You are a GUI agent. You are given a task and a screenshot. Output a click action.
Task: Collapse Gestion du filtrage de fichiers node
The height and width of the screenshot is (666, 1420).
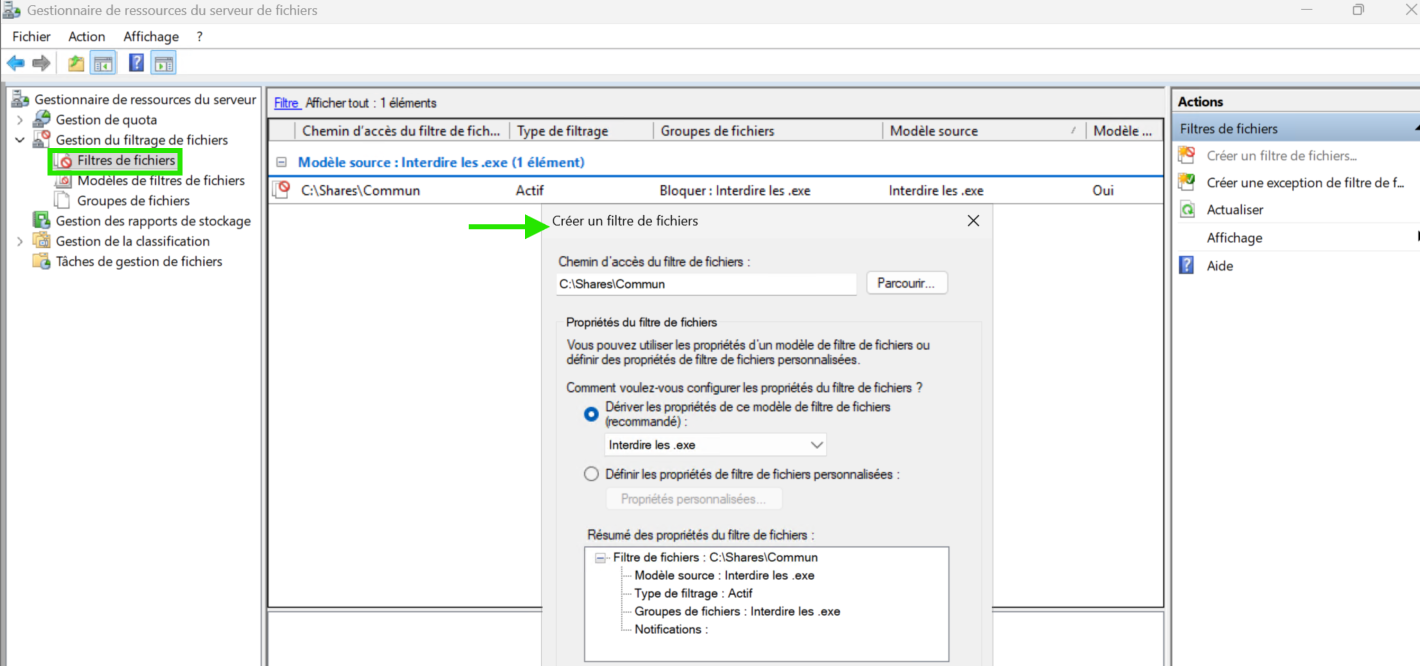19,140
